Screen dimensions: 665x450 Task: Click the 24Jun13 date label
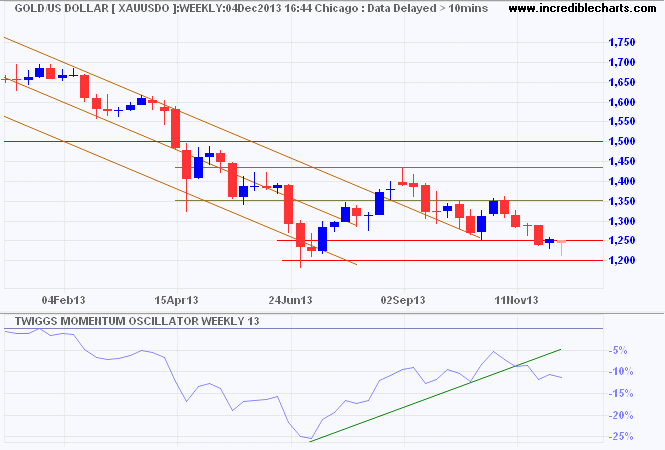click(290, 300)
